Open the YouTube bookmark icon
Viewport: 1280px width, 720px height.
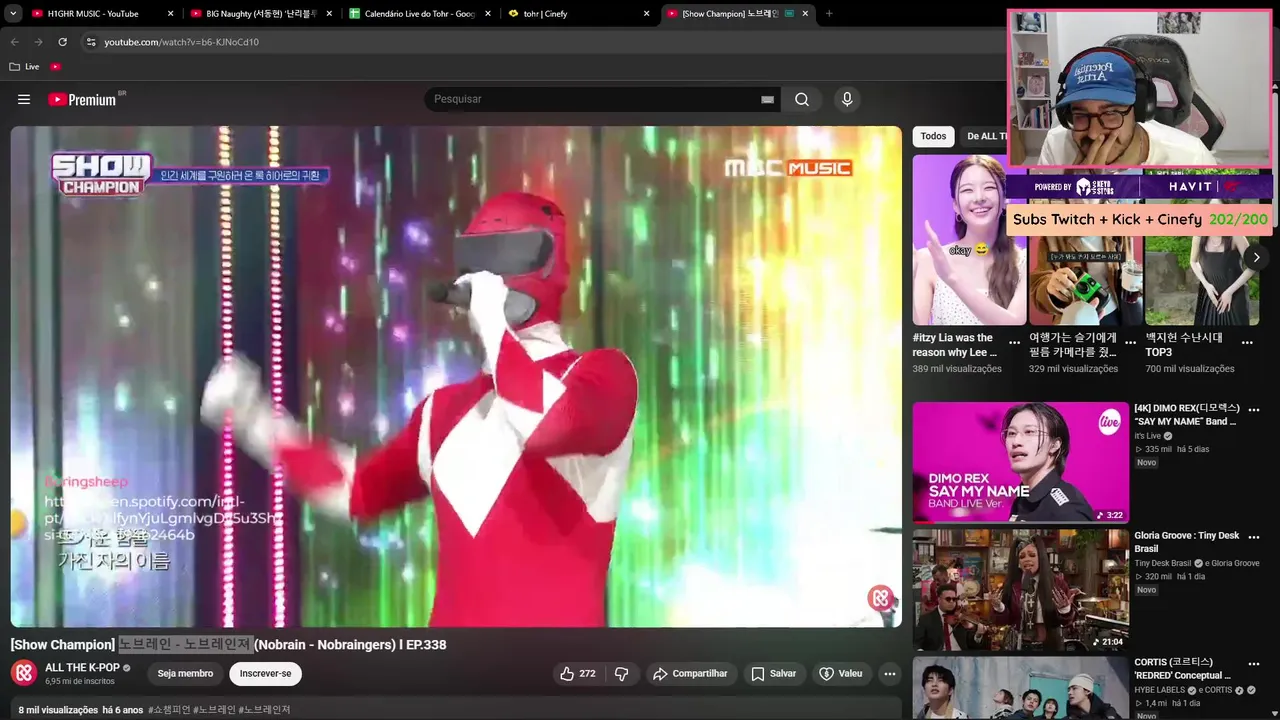pyautogui.click(x=56, y=67)
